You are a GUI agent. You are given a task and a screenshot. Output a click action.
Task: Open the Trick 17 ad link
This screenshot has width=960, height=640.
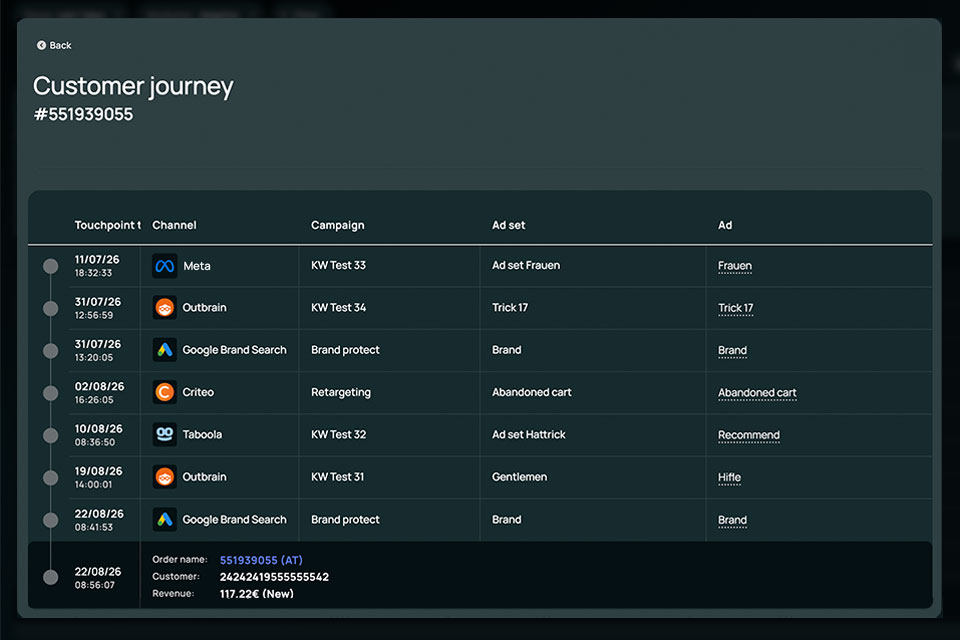coord(735,308)
